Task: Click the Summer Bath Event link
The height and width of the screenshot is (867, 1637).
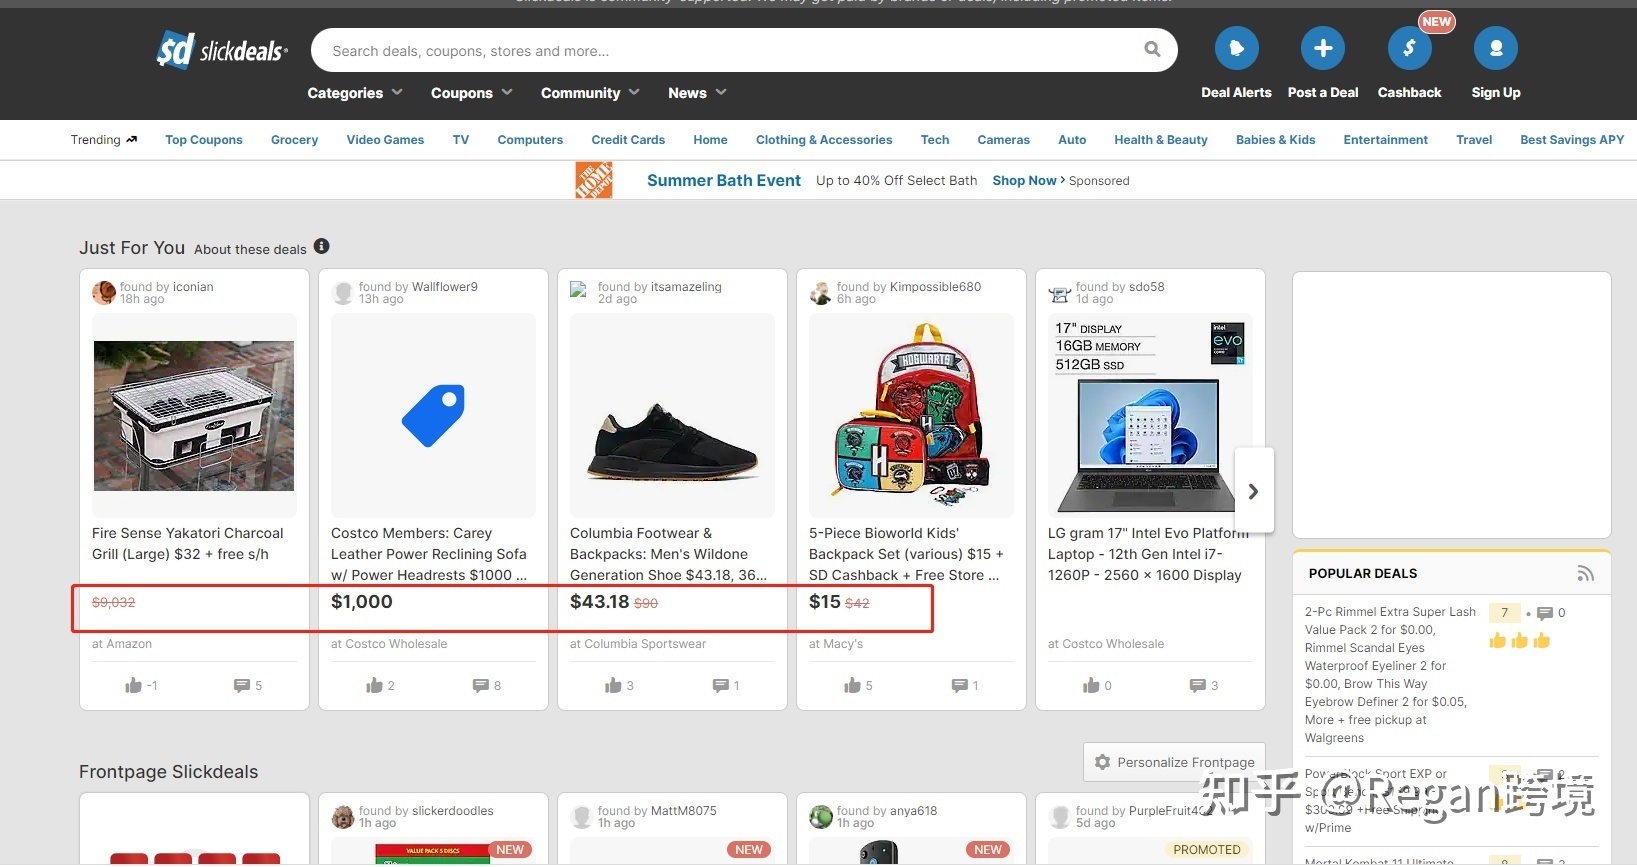Action: 724,180
